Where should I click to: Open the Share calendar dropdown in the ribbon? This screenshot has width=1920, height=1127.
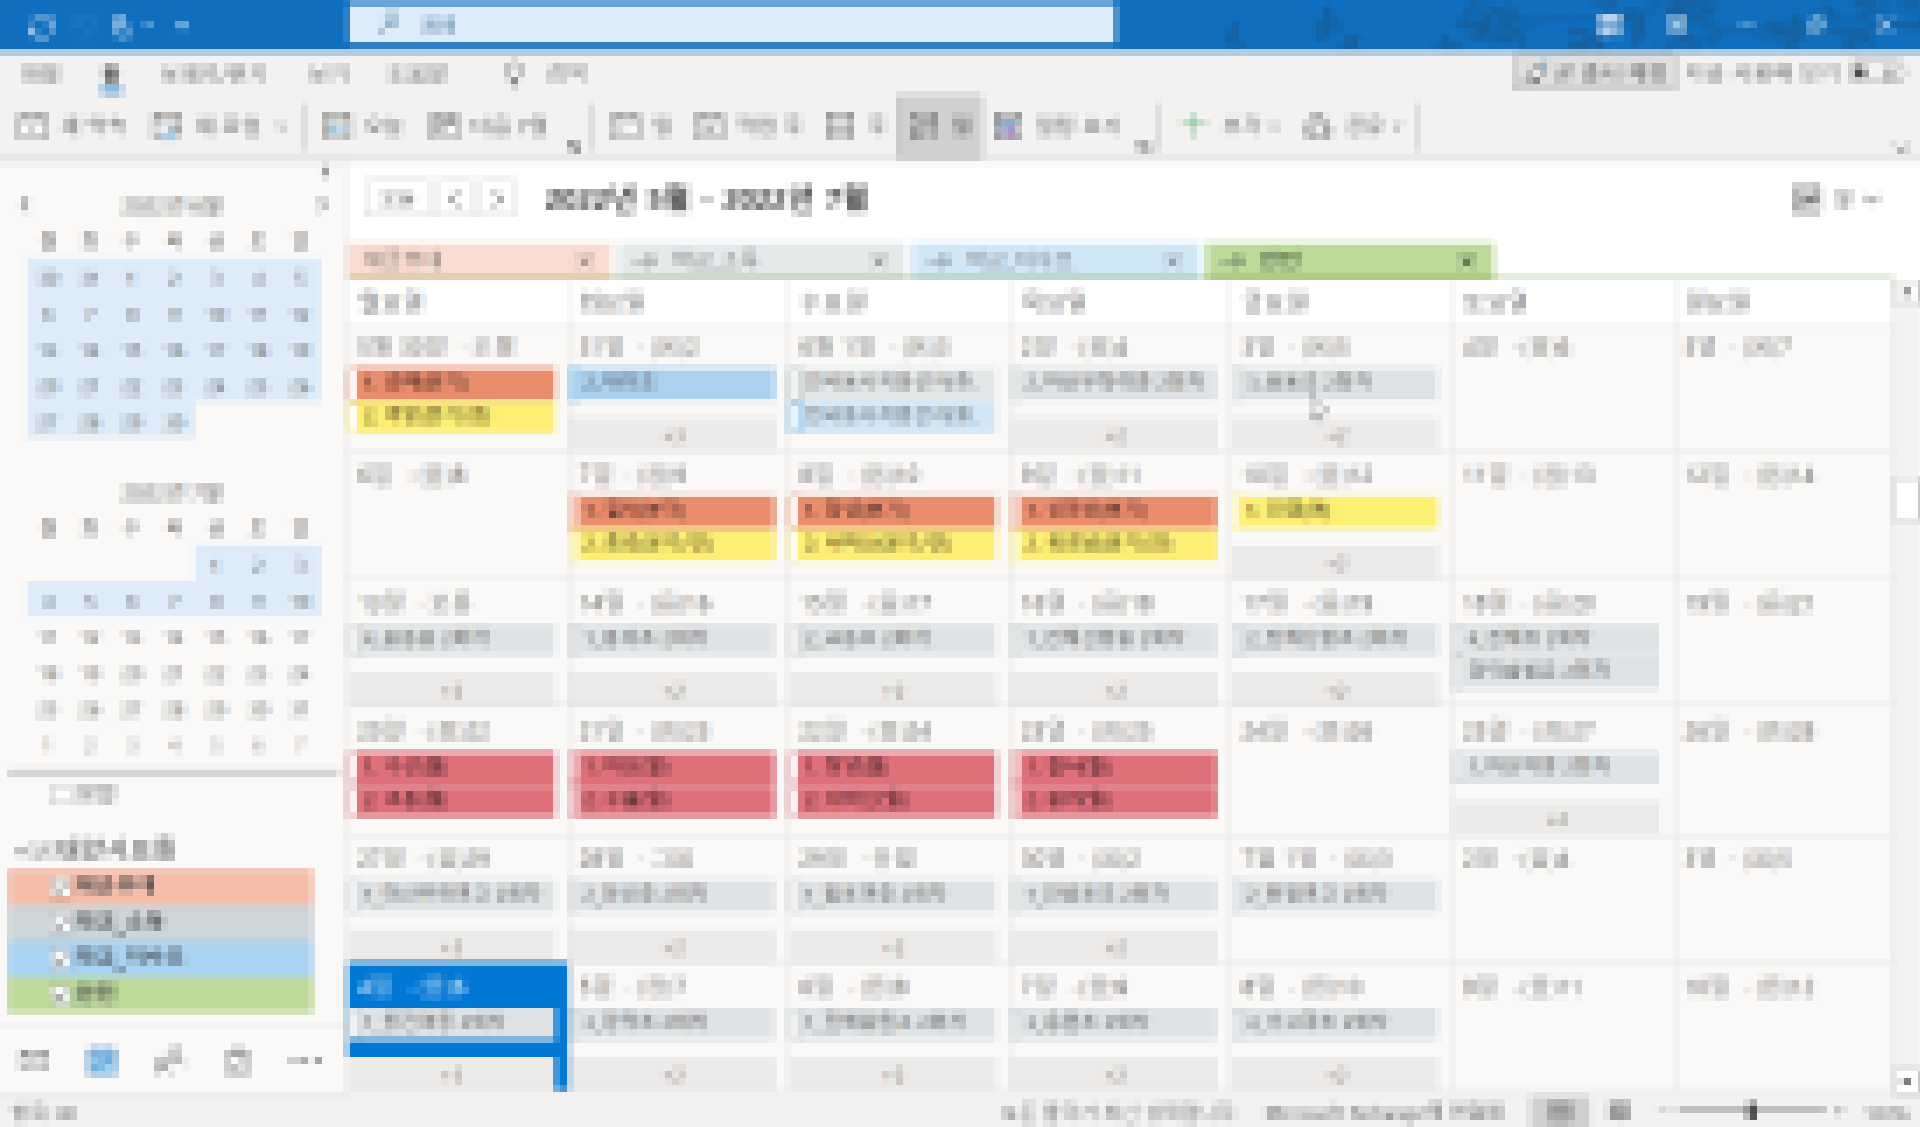tap(1398, 127)
